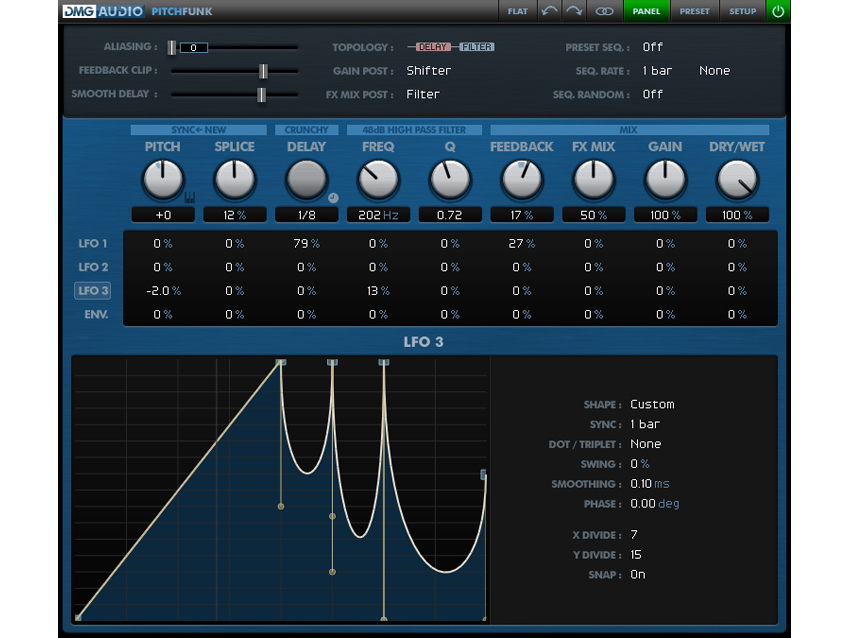Click the Phase value 0.00 deg

pyautogui.click(x=654, y=504)
